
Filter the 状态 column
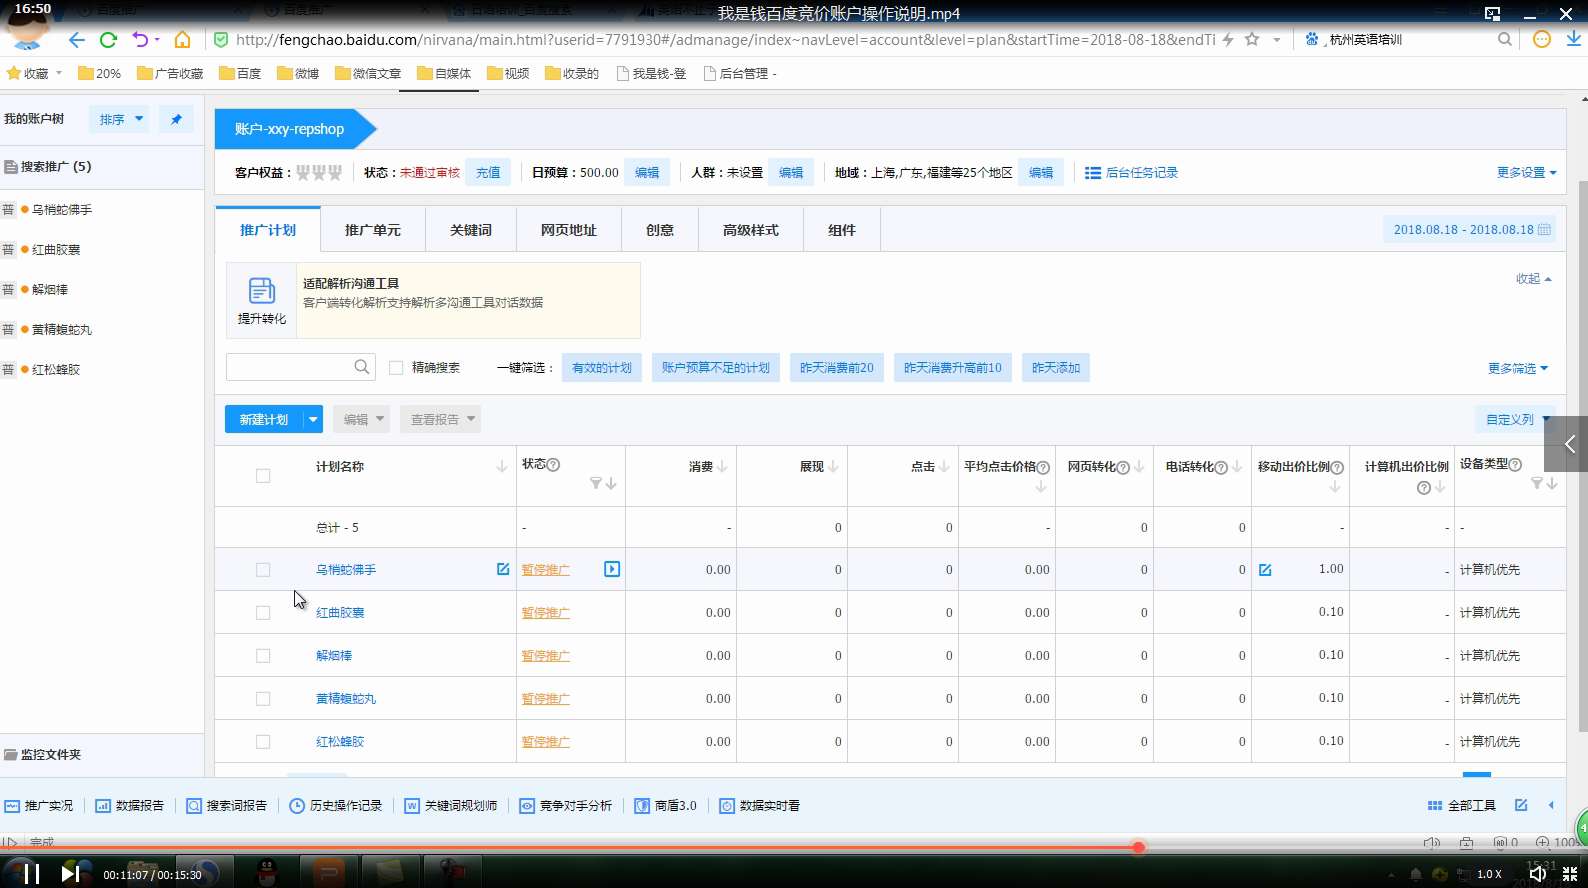coord(596,483)
